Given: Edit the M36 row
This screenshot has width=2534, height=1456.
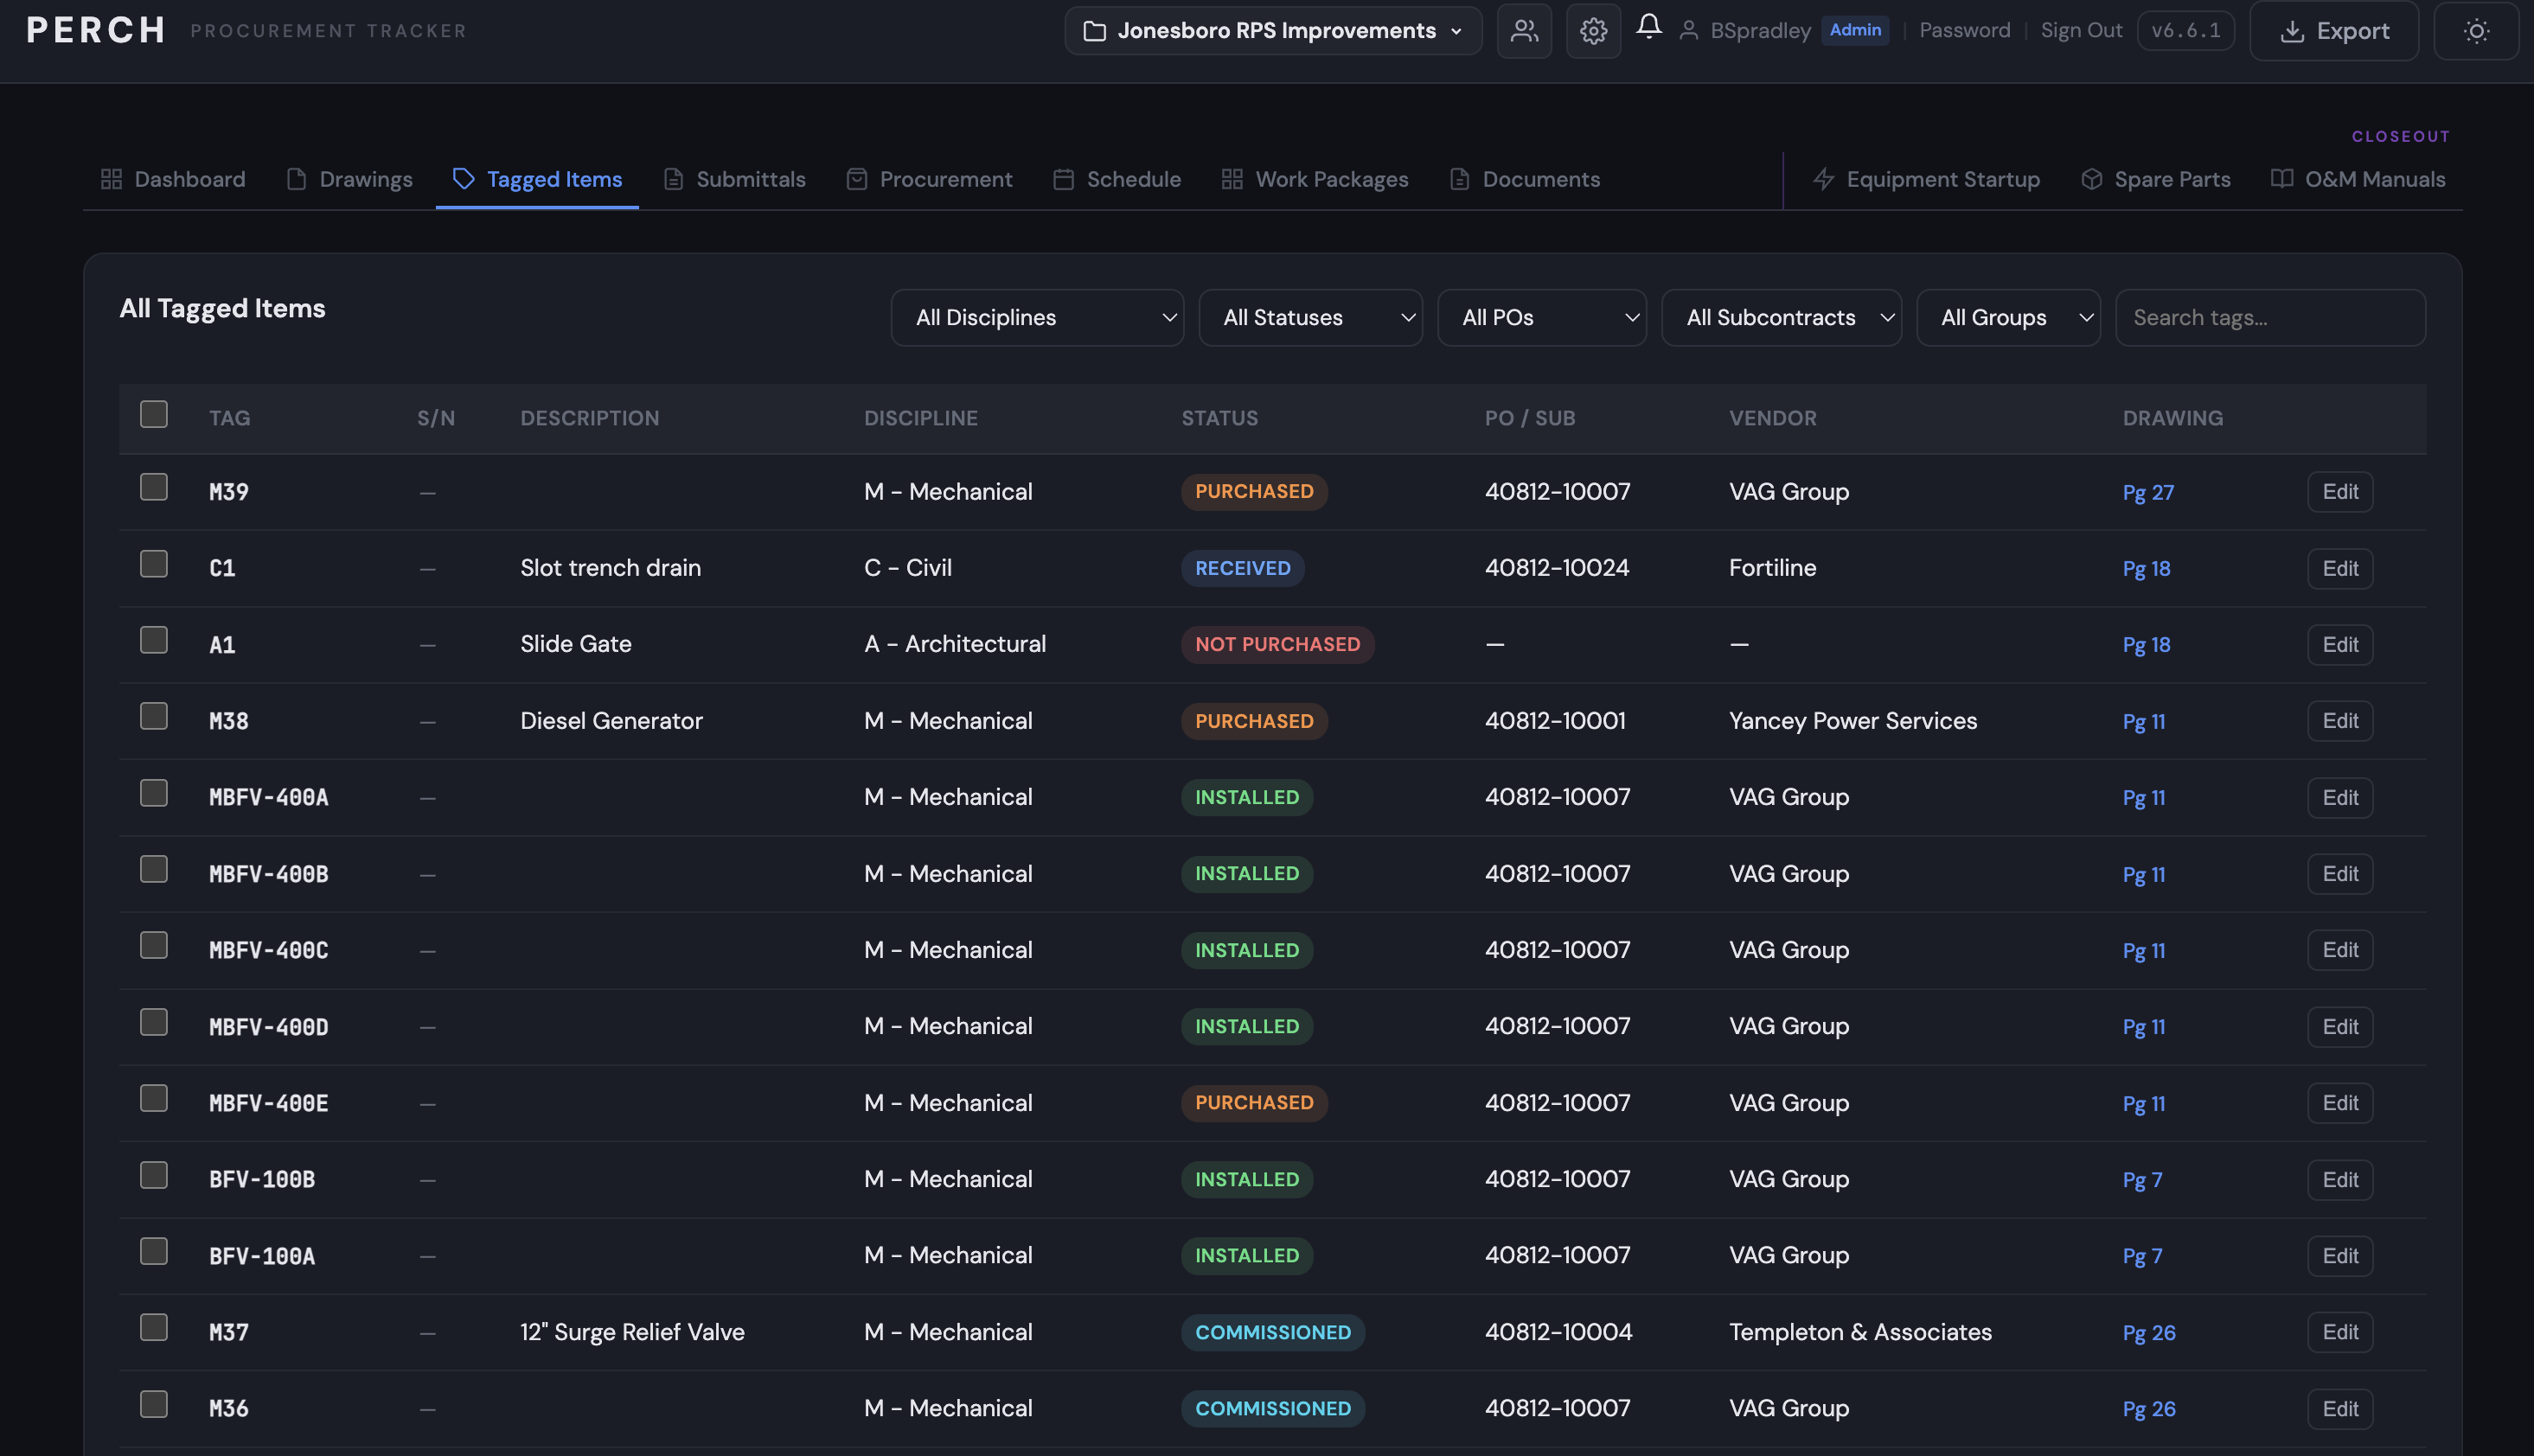Looking at the screenshot, I should [x=2340, y=1409].
